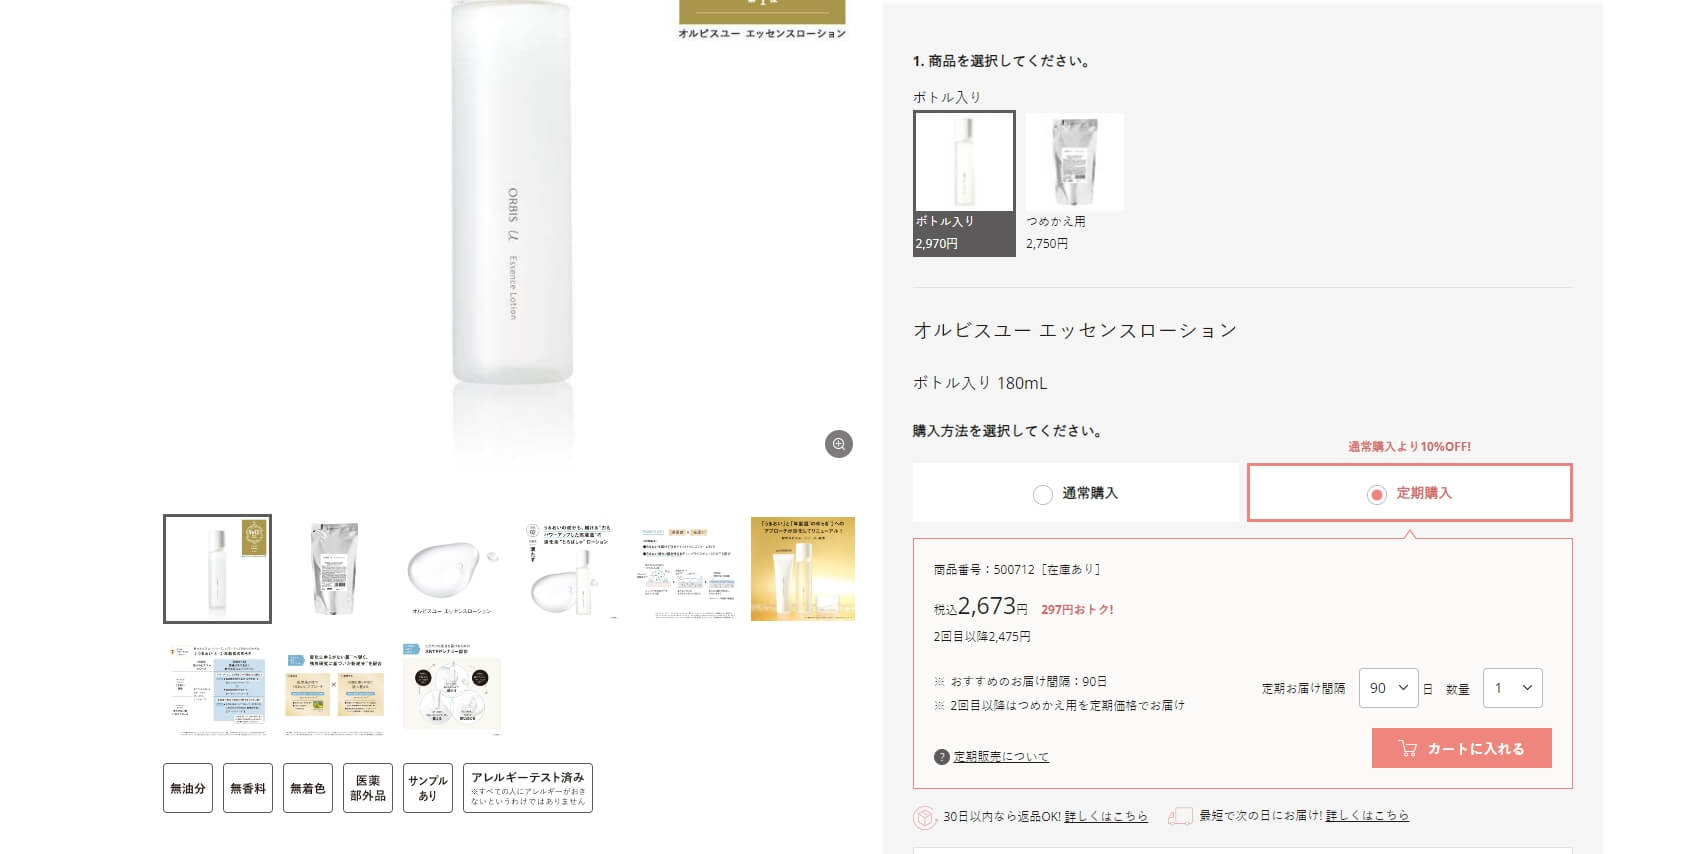The height and width of the screenshot is (854, 1696).
Task: Choose the つめかえ用 2,750円 product option
Action: pos(1075,183)
